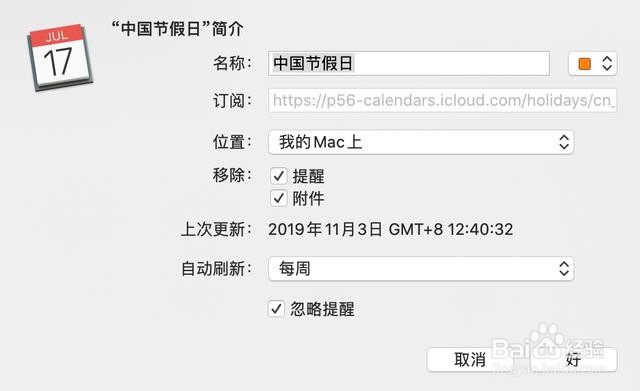Click the 提醒 checkbox label text
Viewport: 640px width, 391px height.
(x=308, y=176)
